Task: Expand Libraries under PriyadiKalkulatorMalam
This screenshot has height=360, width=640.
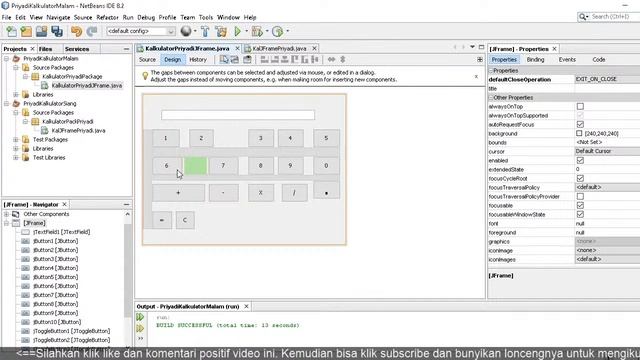Action: (16, 95)
